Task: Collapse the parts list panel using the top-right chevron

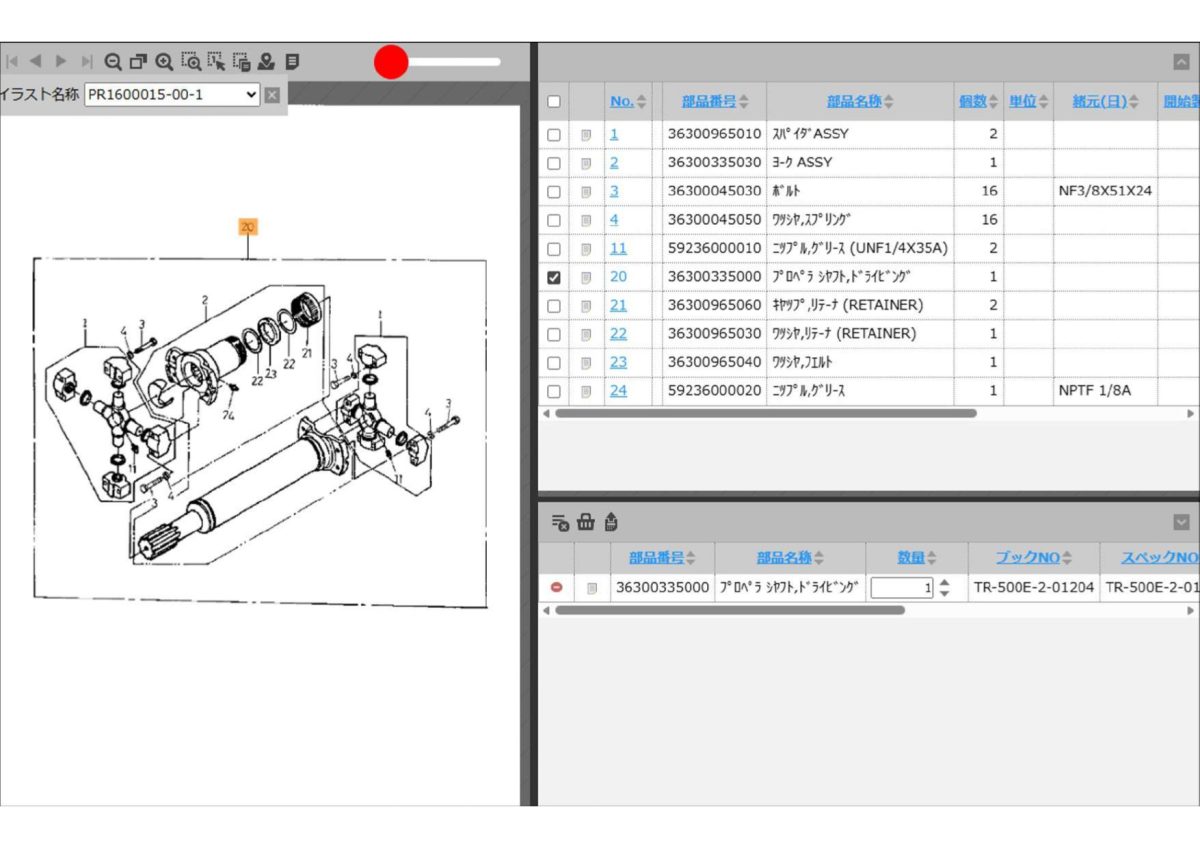Action: pos(1181,62)
